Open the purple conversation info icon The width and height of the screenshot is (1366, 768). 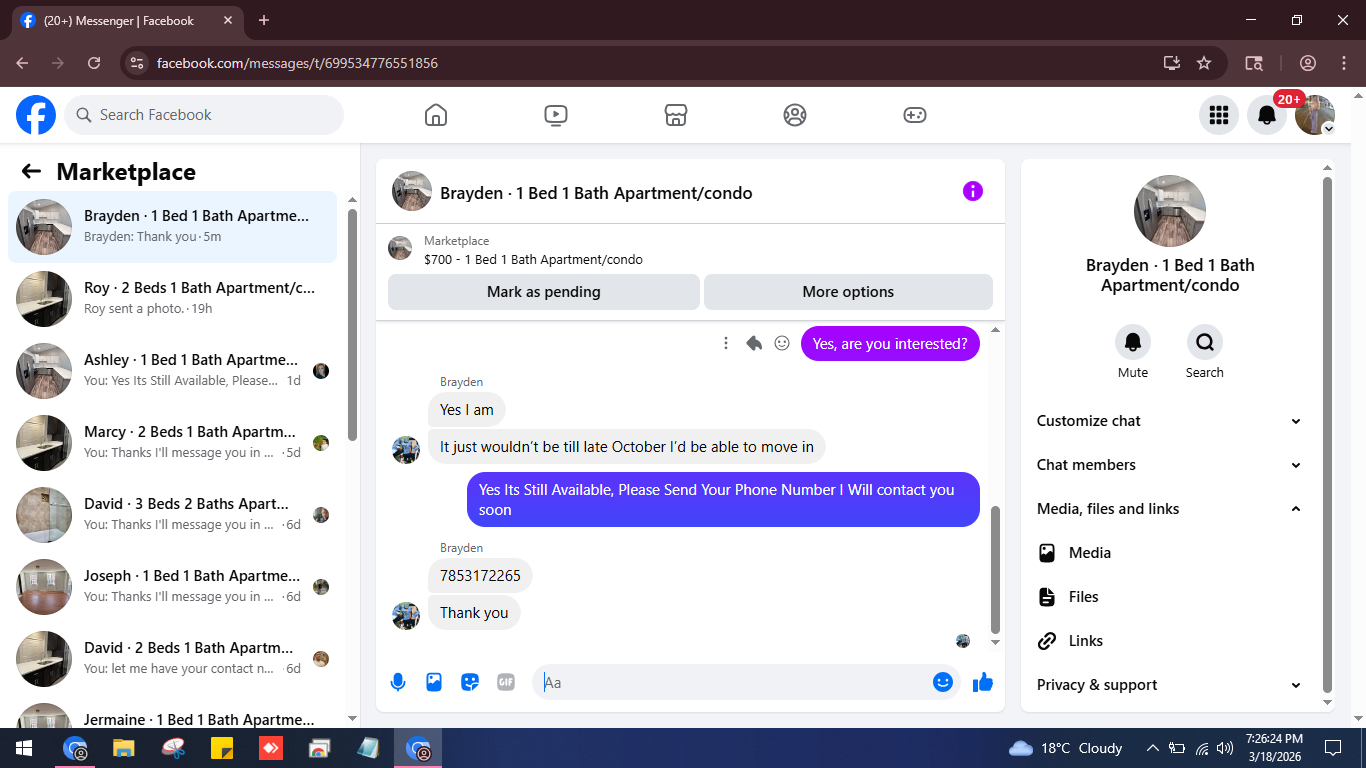[x=973, y=191]
